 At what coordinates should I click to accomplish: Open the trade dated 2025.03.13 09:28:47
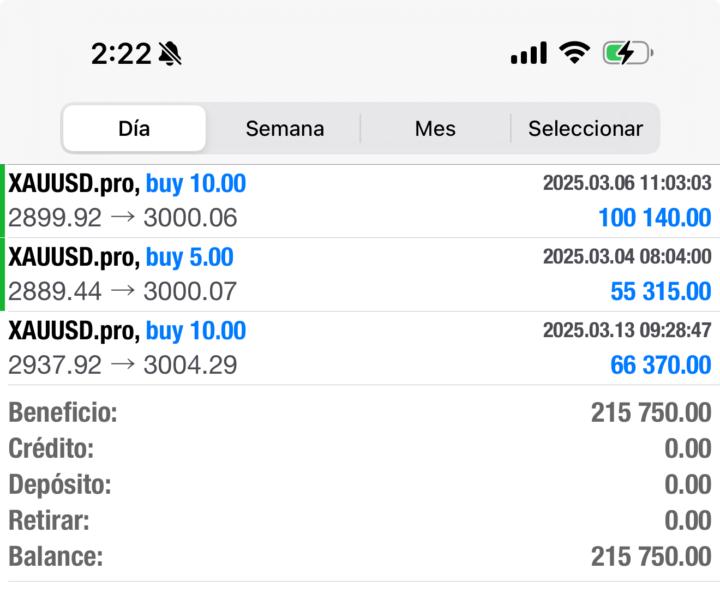pos(360,348)
